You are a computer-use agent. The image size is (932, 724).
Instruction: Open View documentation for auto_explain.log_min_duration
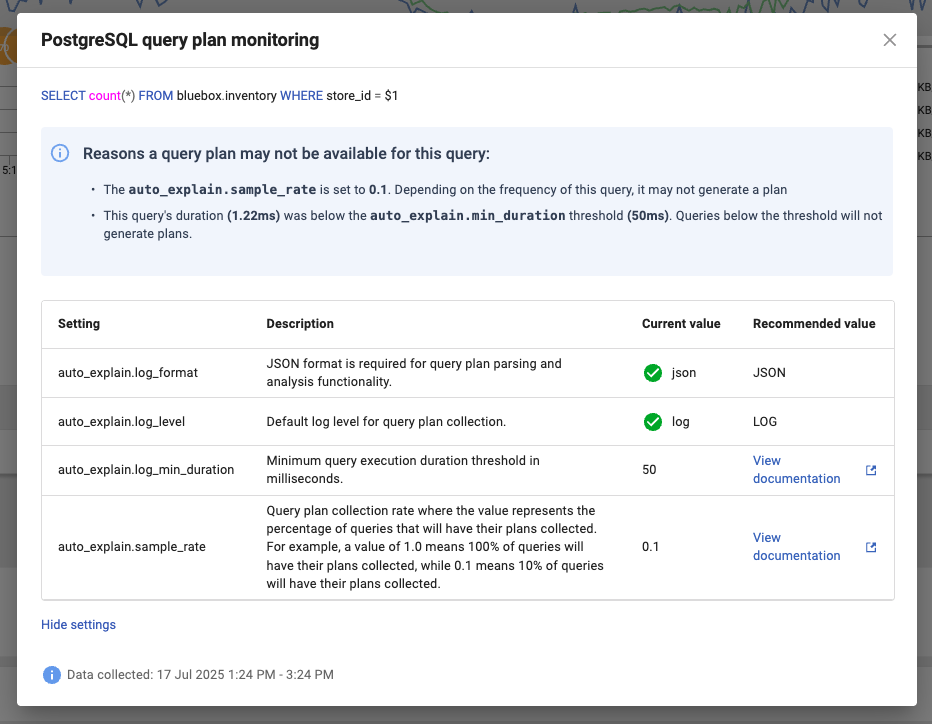pyautogui.click(x=796, y=470)
